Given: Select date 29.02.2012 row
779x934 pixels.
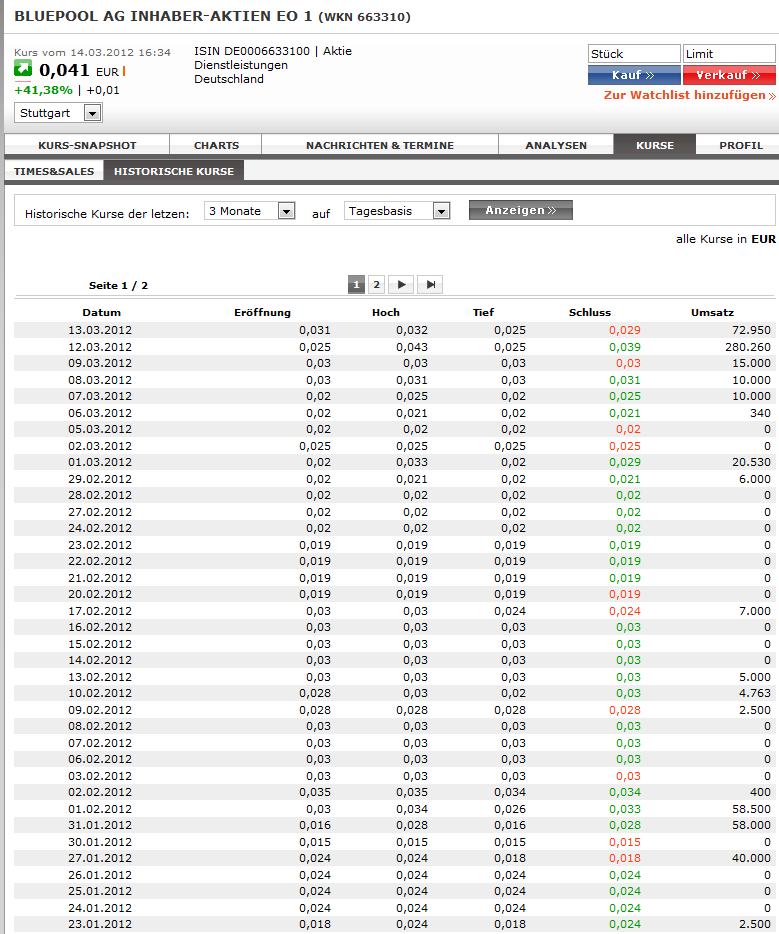Looking at the screenshot, I should [x=394, y=479].
